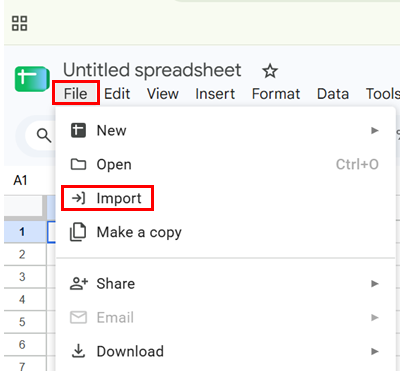This screenshot has height=371, width=402.
Task: Choose Import from the File menu
Action: point(107,198)
